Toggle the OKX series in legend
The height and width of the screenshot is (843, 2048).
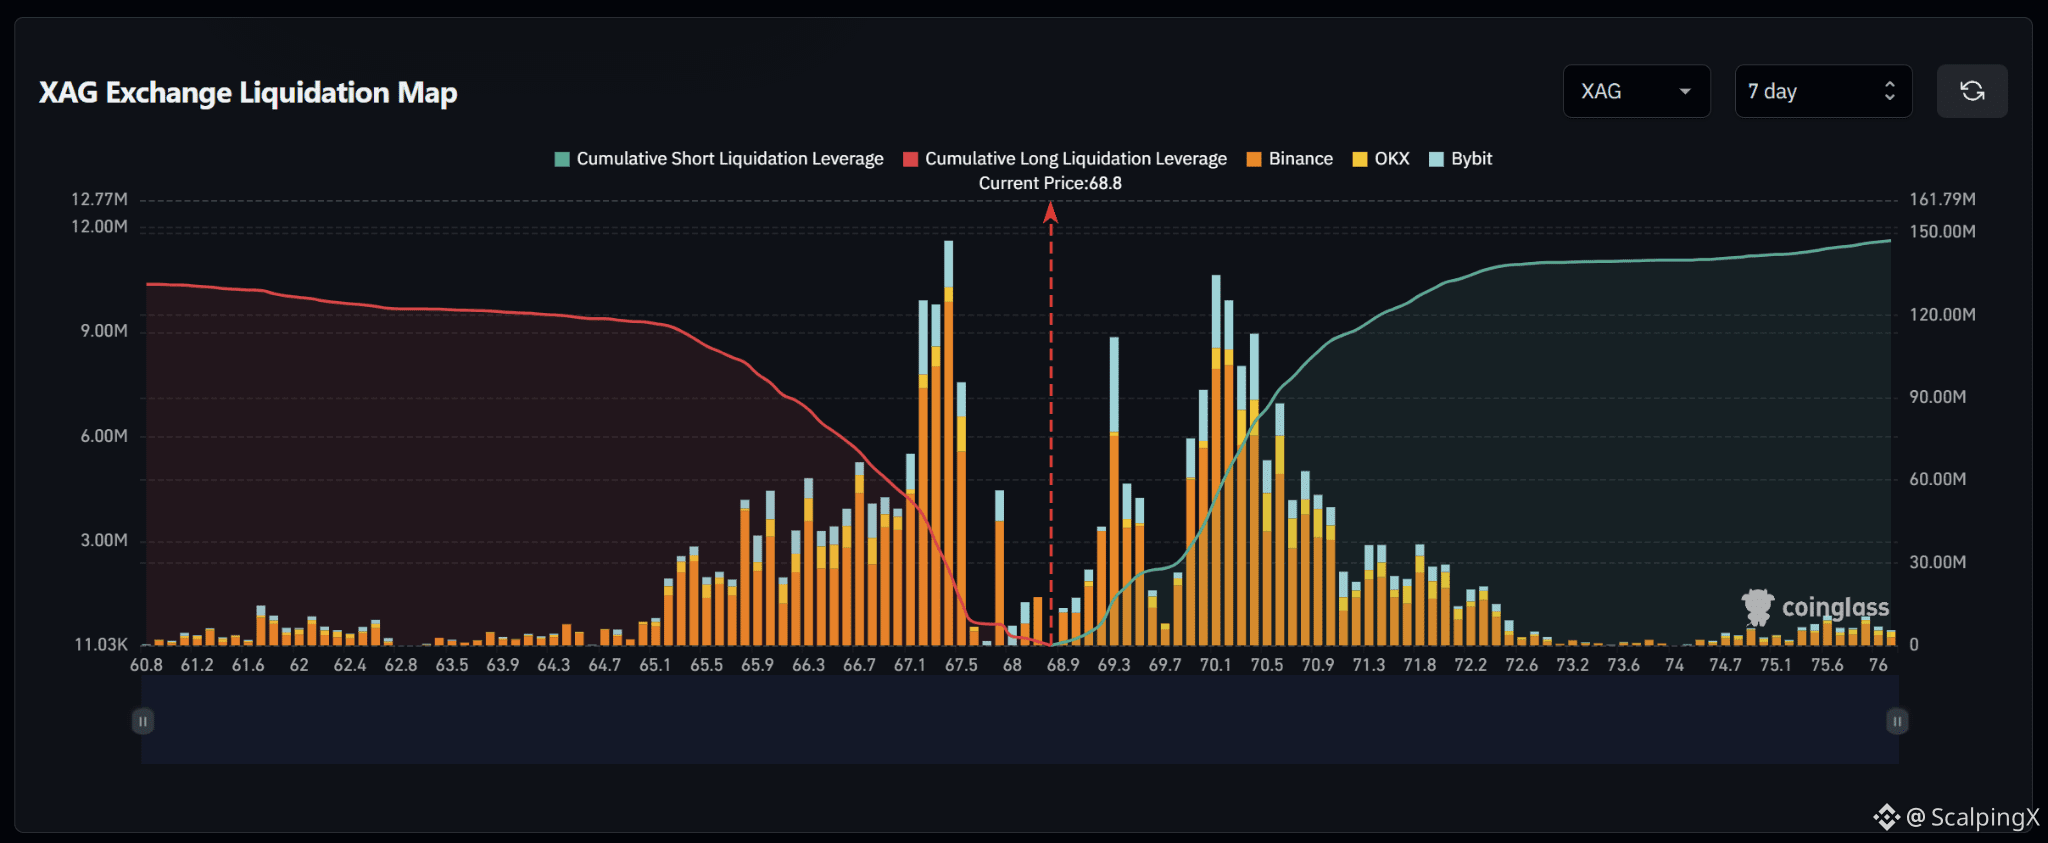click(x=1381, y=159)
